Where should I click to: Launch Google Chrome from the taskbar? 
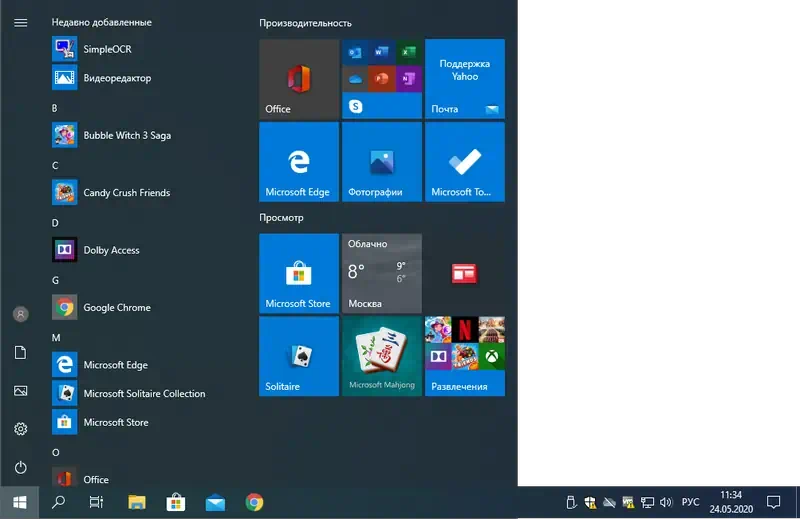(x=254, y=502)
